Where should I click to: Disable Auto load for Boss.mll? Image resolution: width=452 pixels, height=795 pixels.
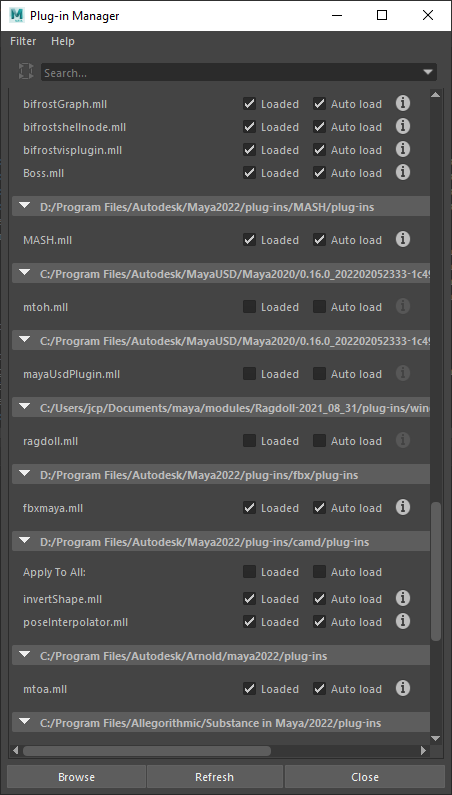point(319,173)
